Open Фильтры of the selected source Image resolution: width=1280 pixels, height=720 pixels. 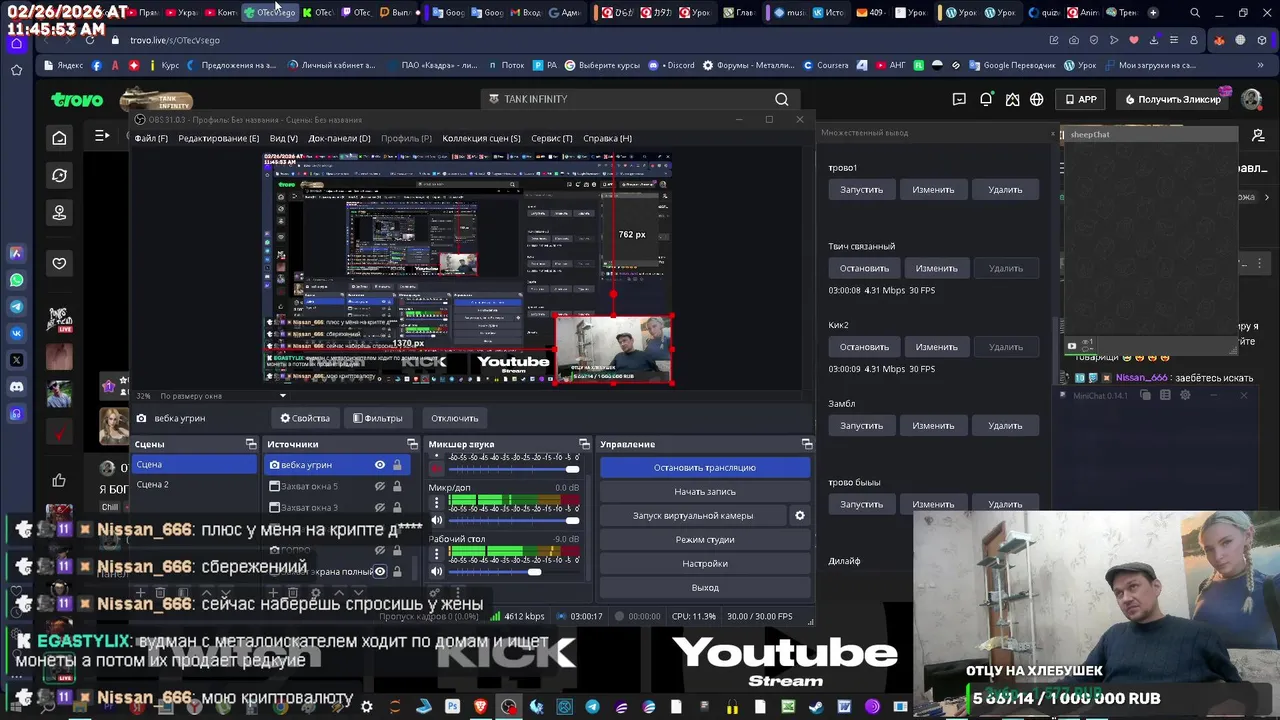point(378,418)
